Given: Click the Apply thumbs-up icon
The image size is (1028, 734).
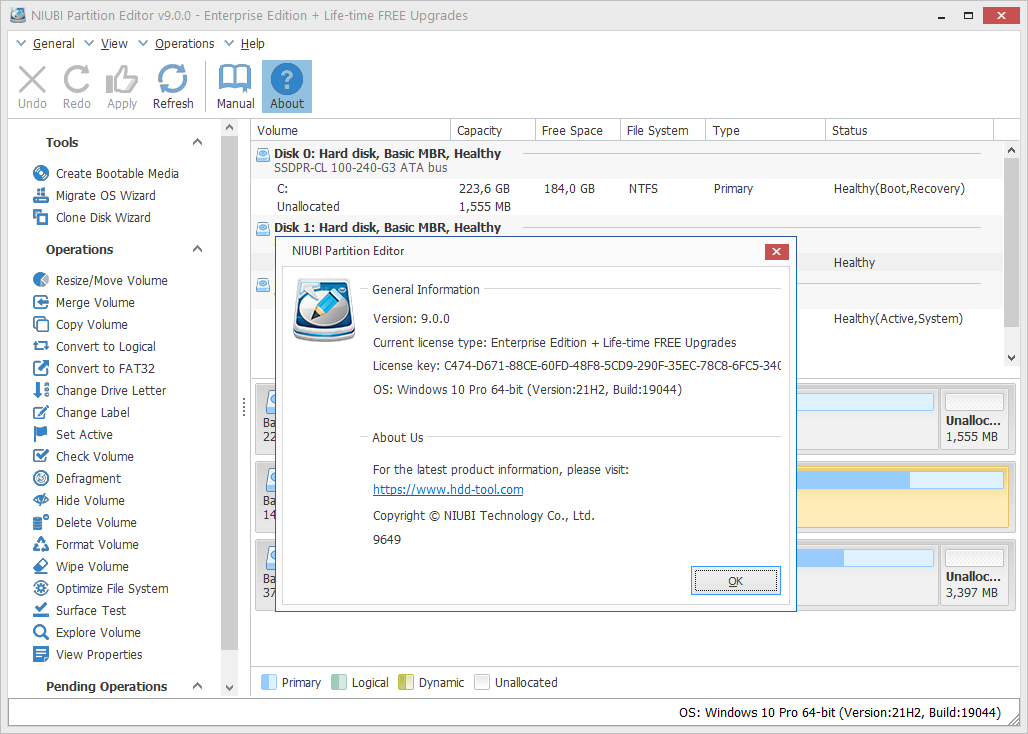Looking at the screenshot, I should 122,80.
